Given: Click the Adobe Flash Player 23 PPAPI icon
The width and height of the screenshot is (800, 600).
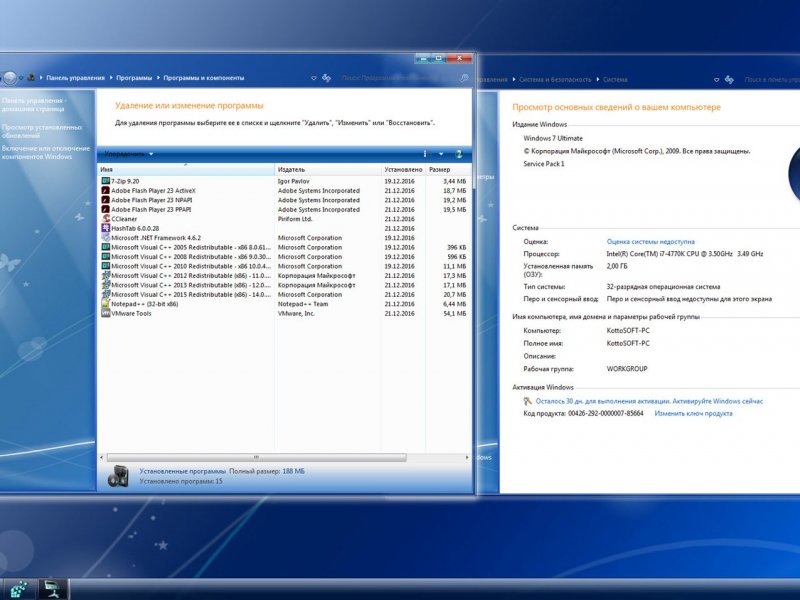Looking at the screenshot, I should (x=106, y=209).
